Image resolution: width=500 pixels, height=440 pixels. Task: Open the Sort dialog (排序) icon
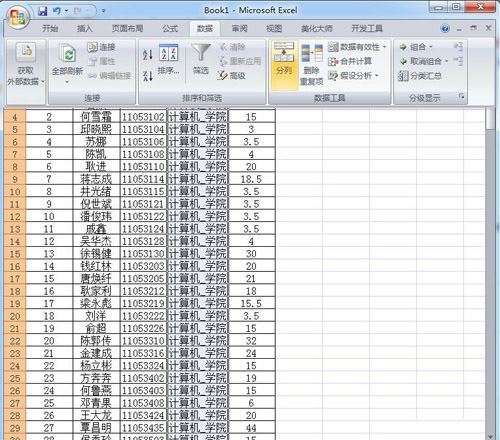pyautogui.click(x=169, y=53)
